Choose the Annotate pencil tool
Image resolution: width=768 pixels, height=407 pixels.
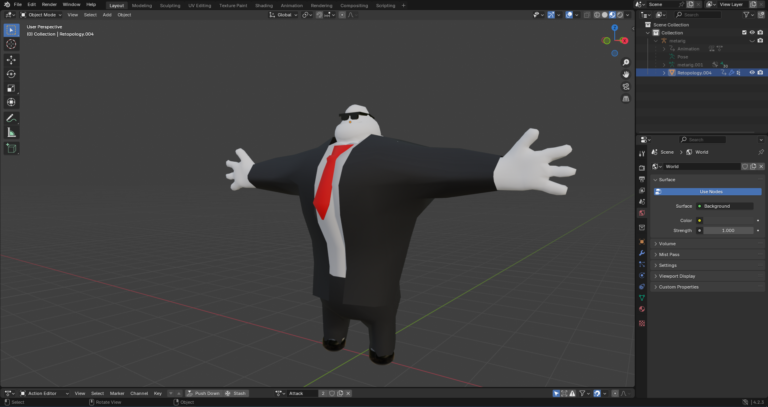pyautogui.click(x=11, y=118)
